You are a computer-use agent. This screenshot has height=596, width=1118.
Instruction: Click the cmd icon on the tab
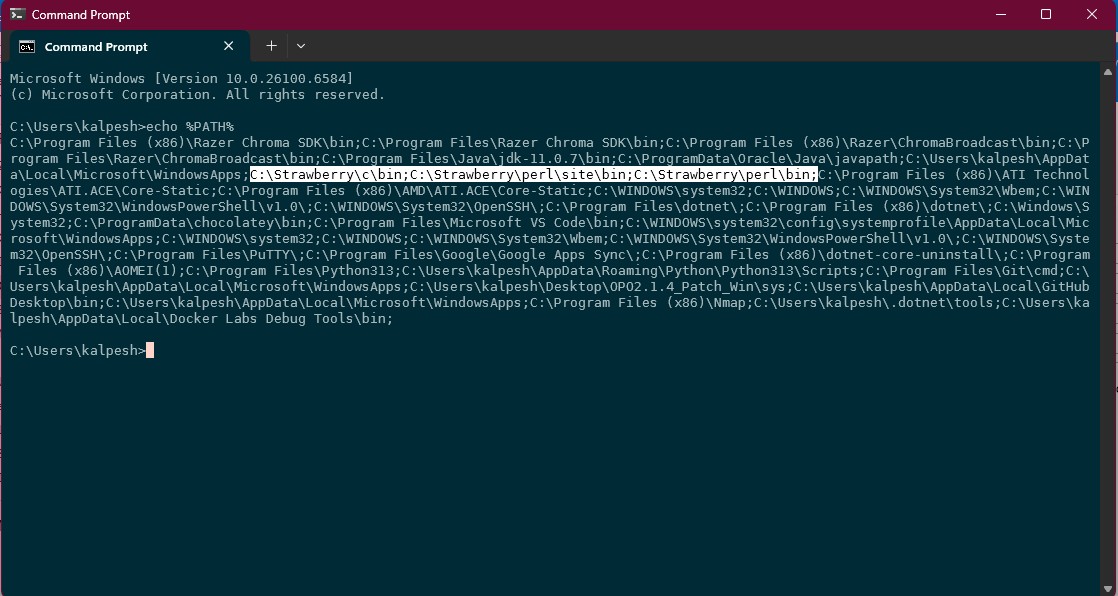point(28,46)
